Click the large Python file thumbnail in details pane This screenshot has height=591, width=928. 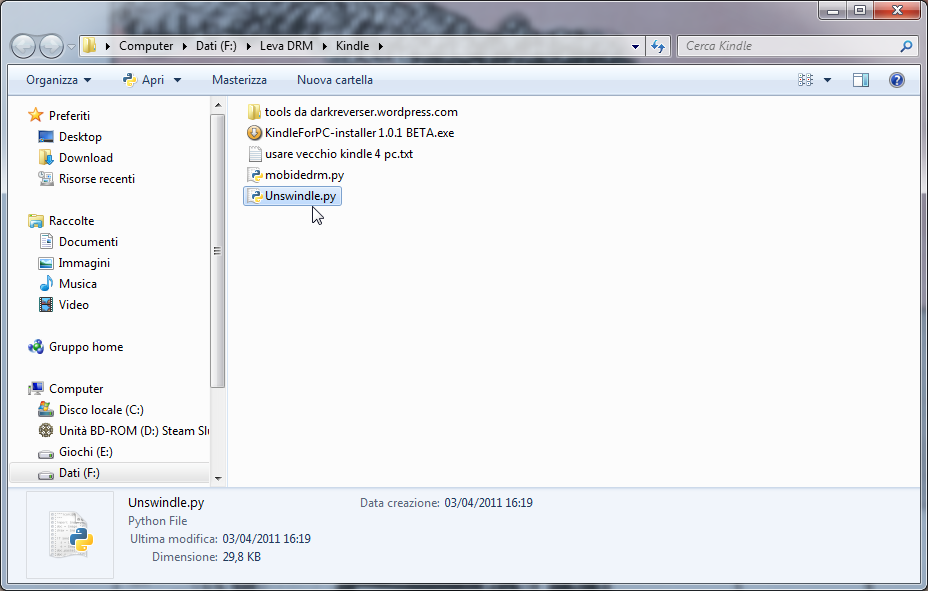pos(70,535)
